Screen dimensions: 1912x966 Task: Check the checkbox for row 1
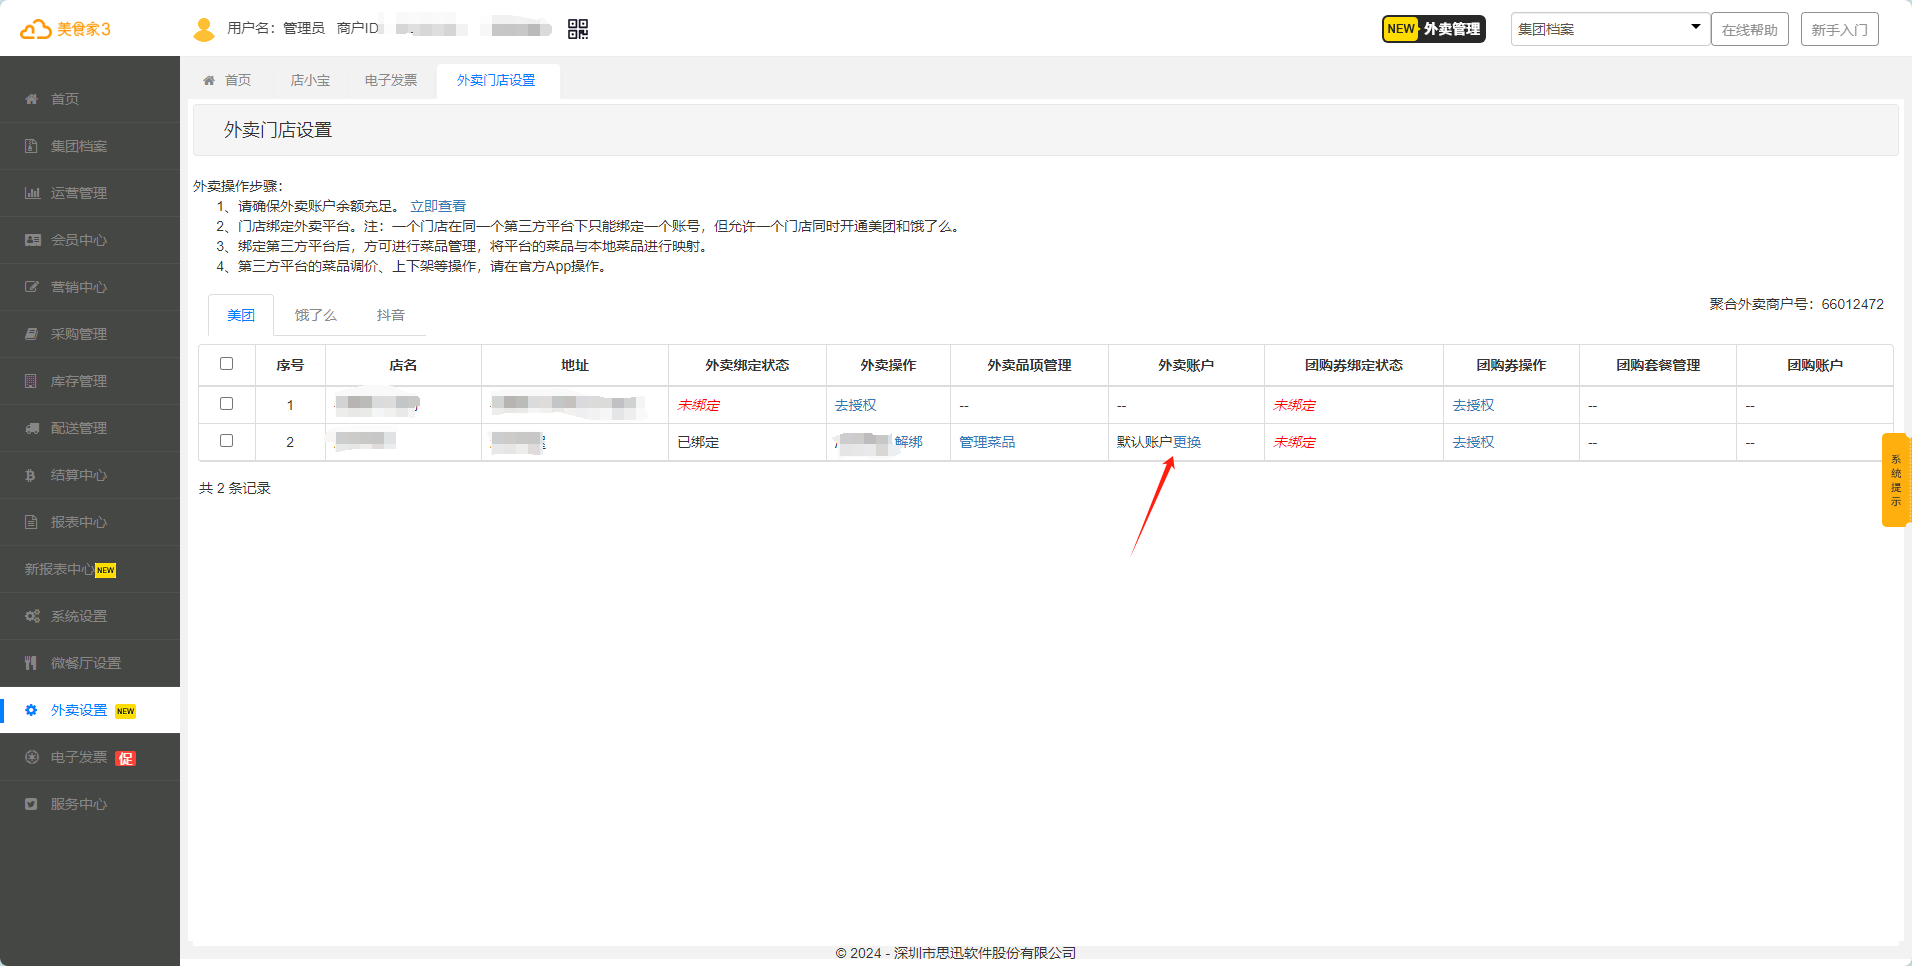coord(226,404)
